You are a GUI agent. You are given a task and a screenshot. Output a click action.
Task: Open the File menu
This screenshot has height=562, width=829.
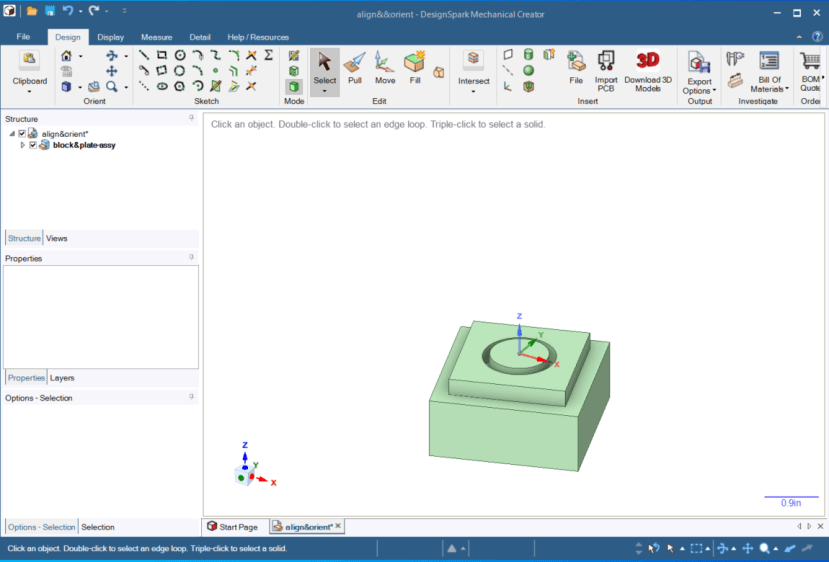[23, 36]
